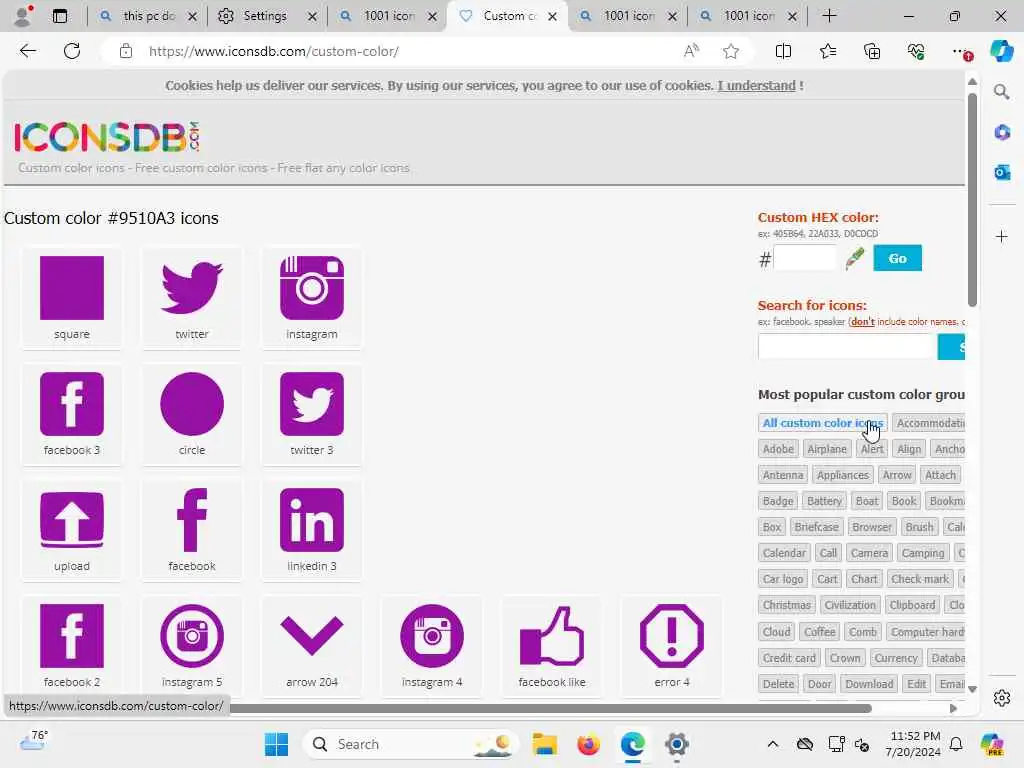This screenshot has width=1024, height=768.
Task: Close the Custom color browser tab
Action: click(552, 16)
